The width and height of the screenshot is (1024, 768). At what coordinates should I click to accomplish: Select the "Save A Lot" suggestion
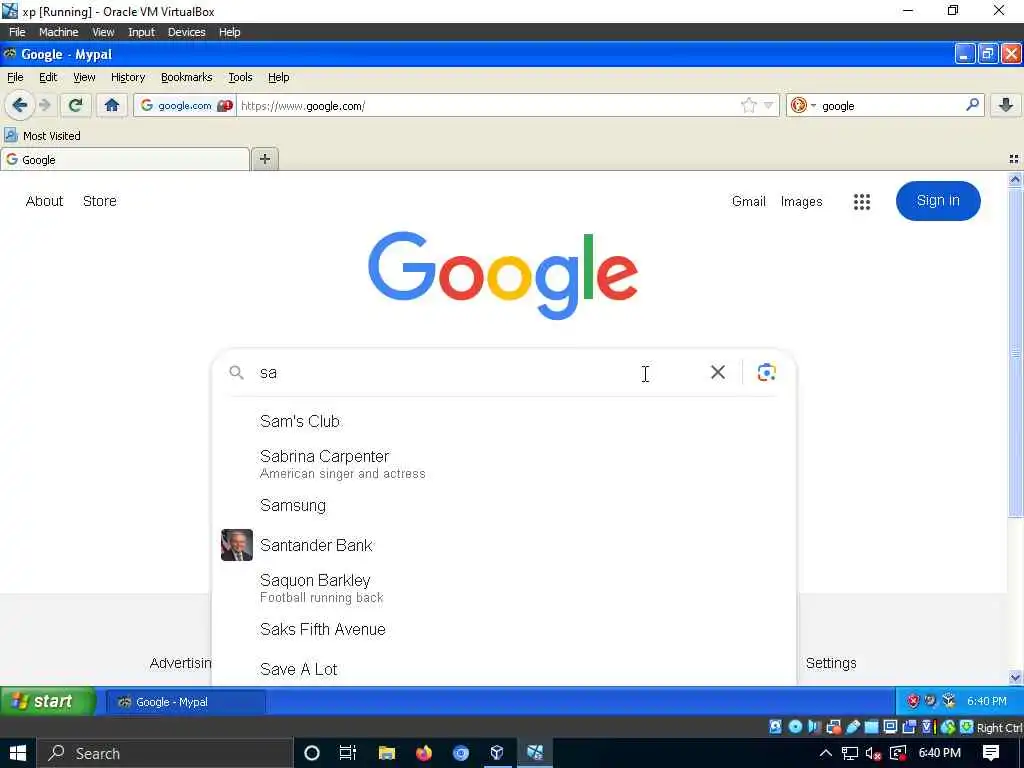[x=298, y=669]
